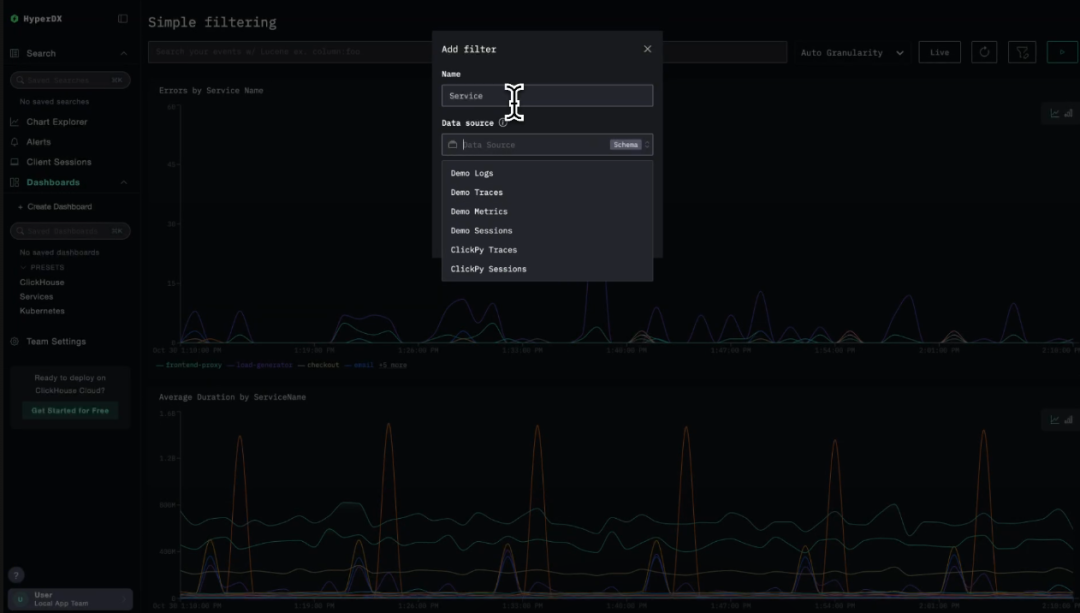
Task: Click the Dashboards grid icon
Action: (14, 183)
